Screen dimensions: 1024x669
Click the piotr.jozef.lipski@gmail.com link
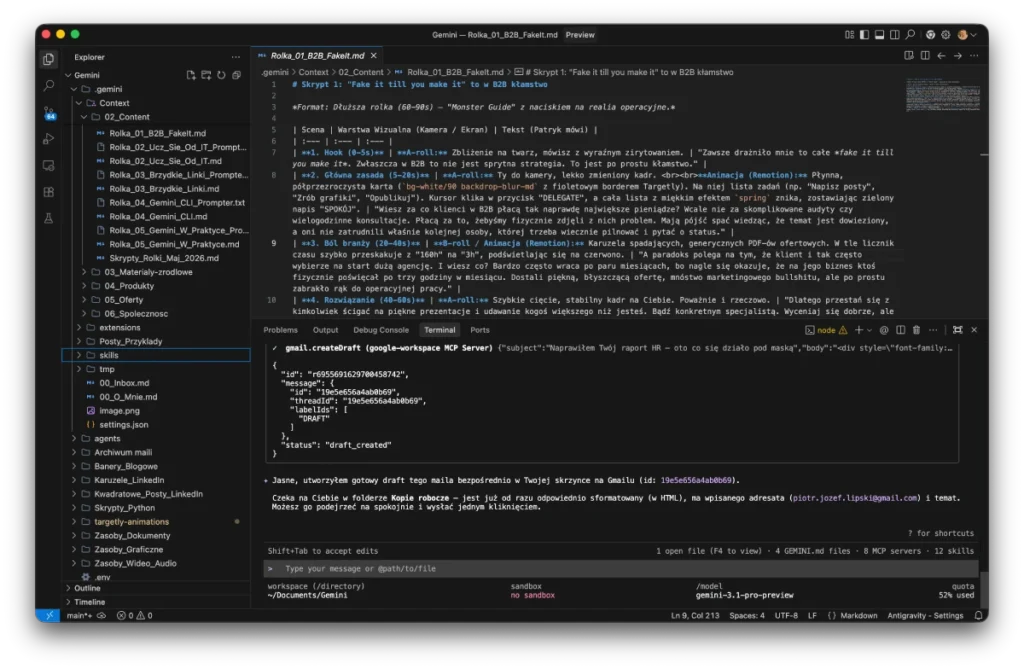(855, 498)
